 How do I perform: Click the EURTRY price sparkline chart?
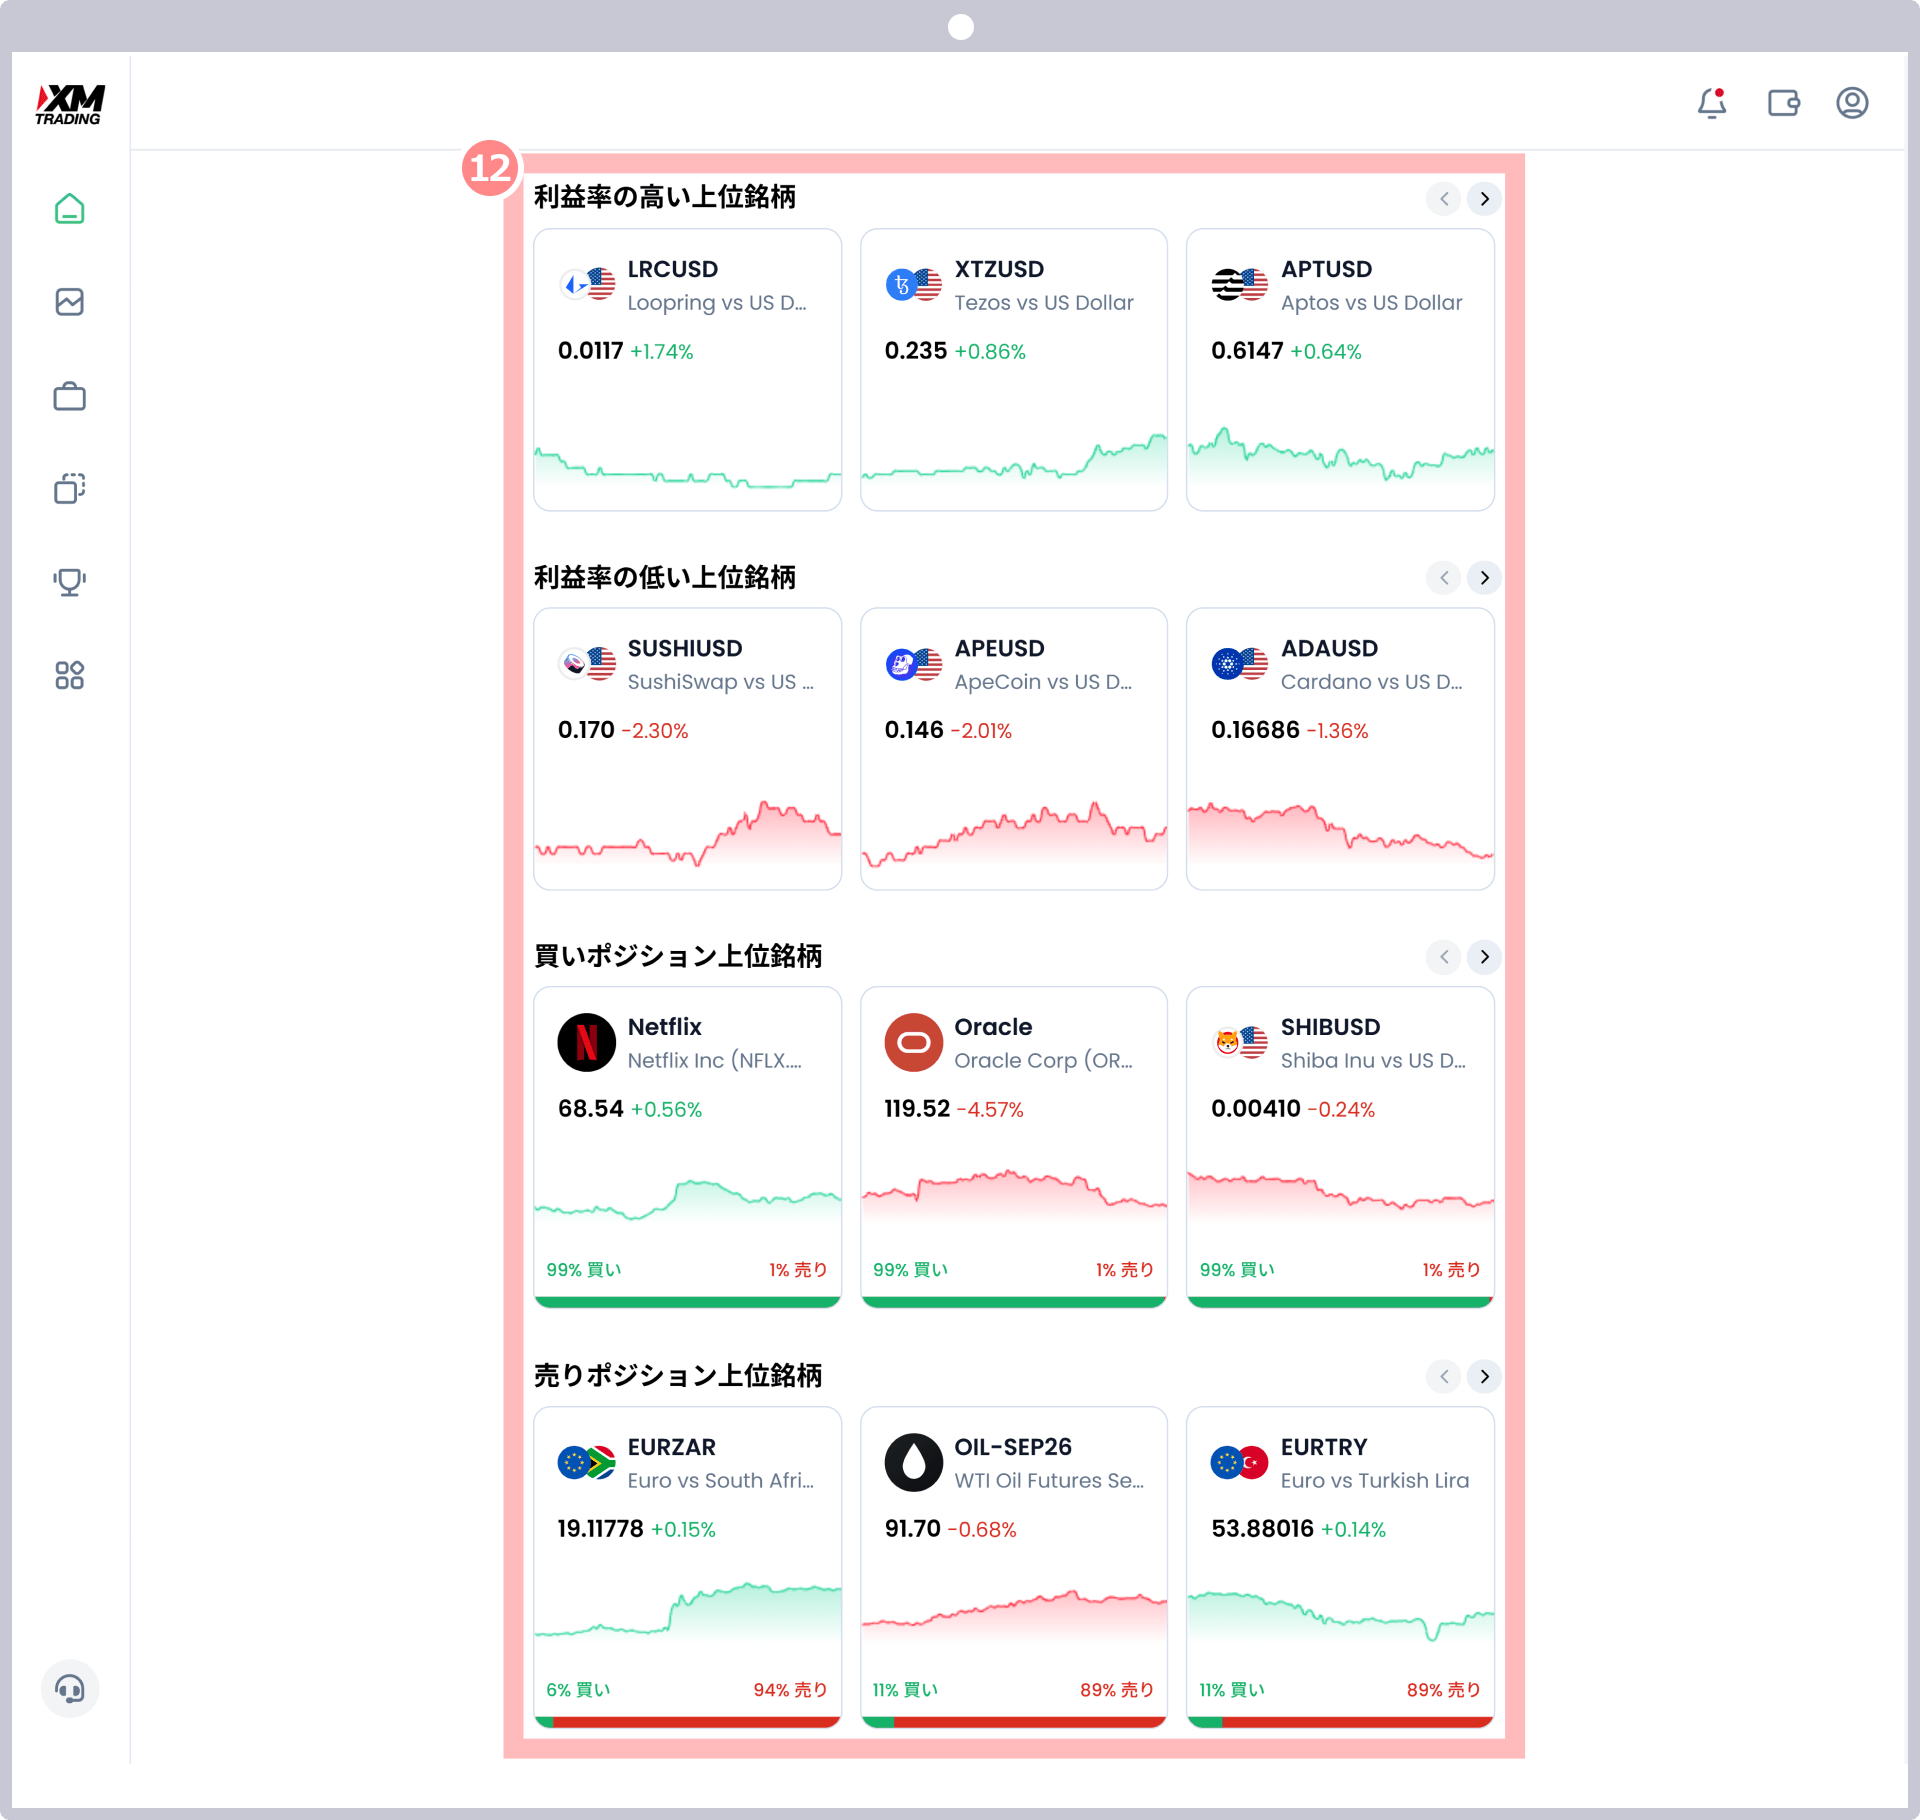coord(1340,1615)
